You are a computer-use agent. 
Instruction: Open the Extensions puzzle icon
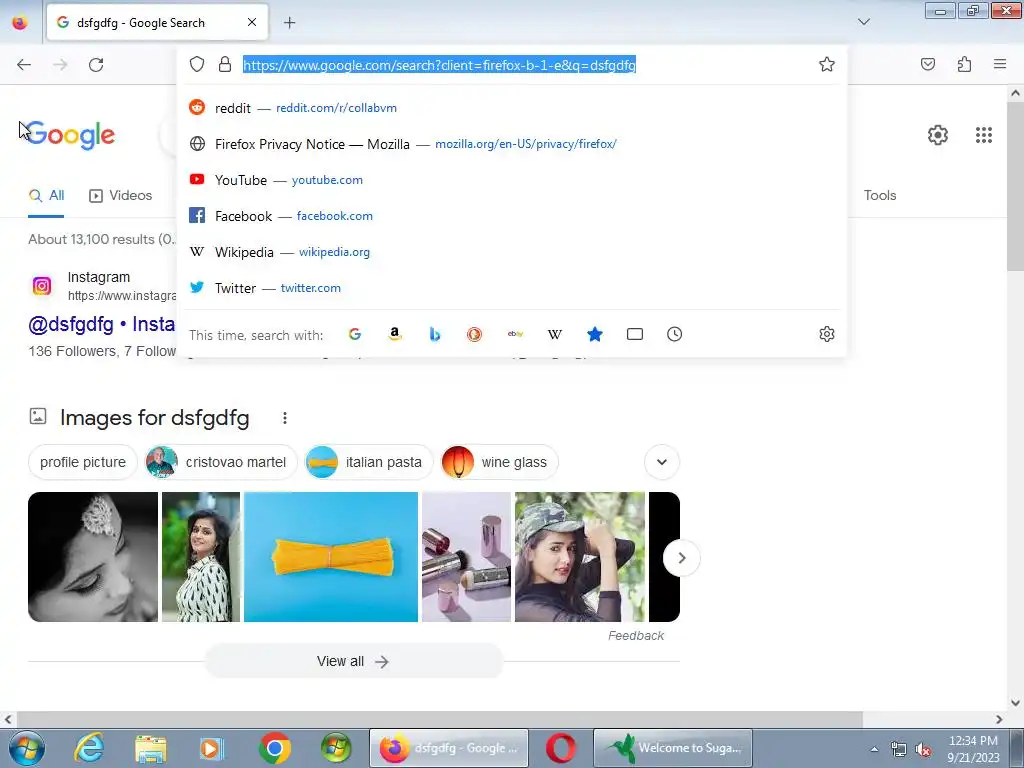coord(964,64)
